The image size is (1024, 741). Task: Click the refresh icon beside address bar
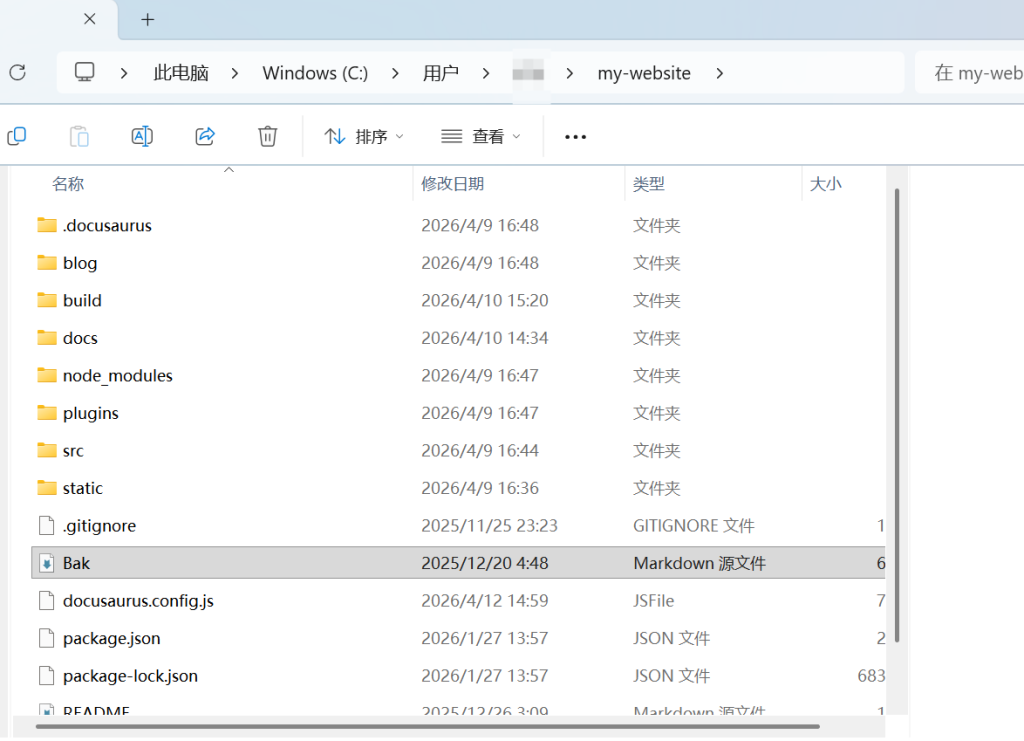17,72
